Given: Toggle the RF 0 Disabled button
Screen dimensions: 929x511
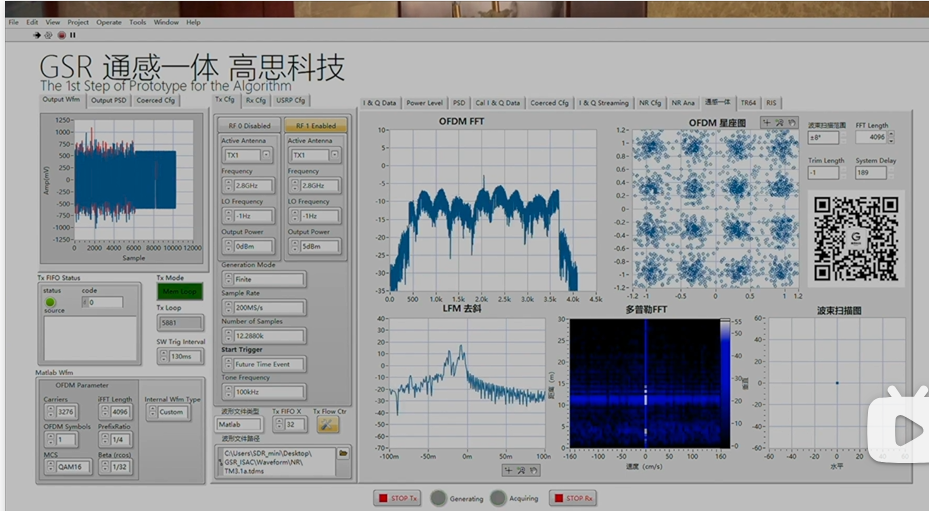Looking at the screenshot, I should [249, 126].
